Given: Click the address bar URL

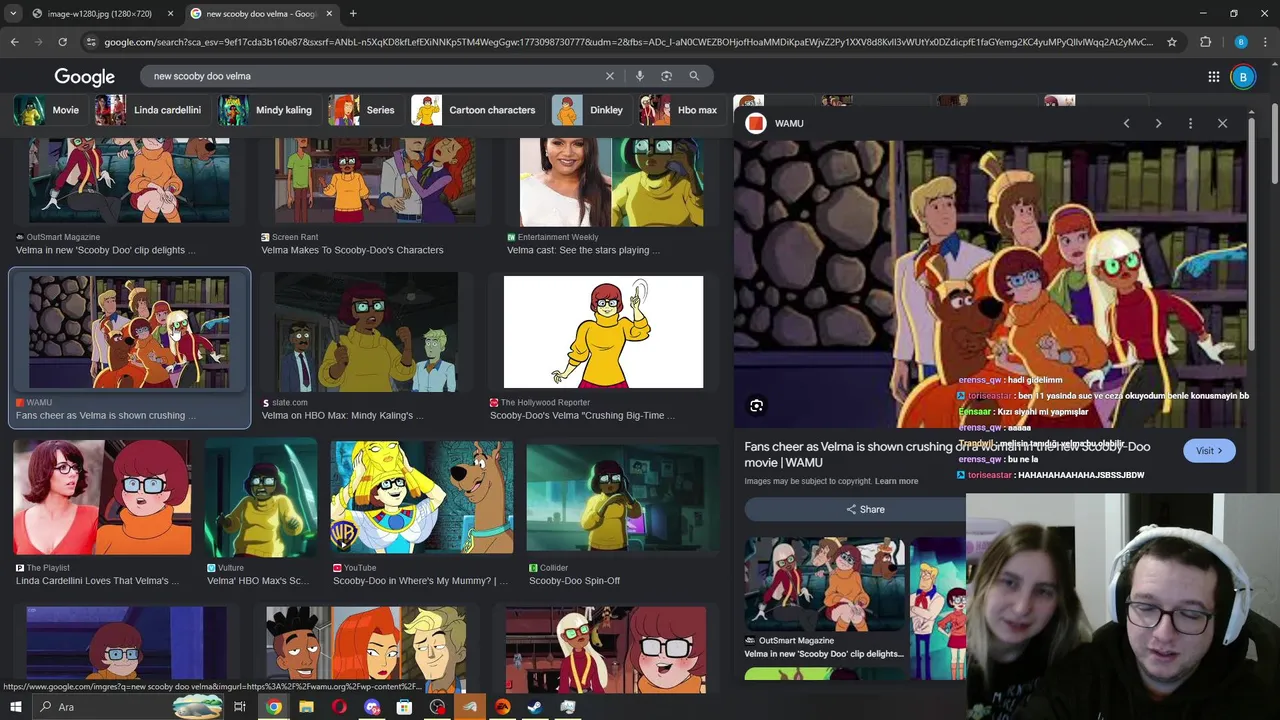Looking at the screenshot, I should tap(628, 42).
